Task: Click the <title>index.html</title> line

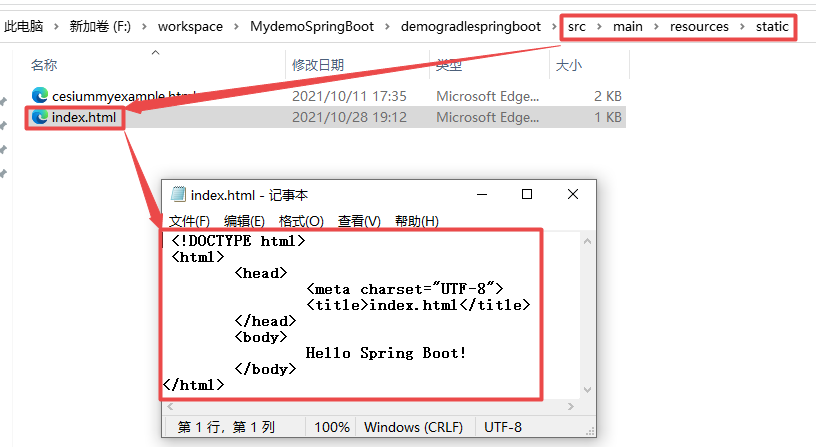Action: pyautogui.click(x=418, y=305)
